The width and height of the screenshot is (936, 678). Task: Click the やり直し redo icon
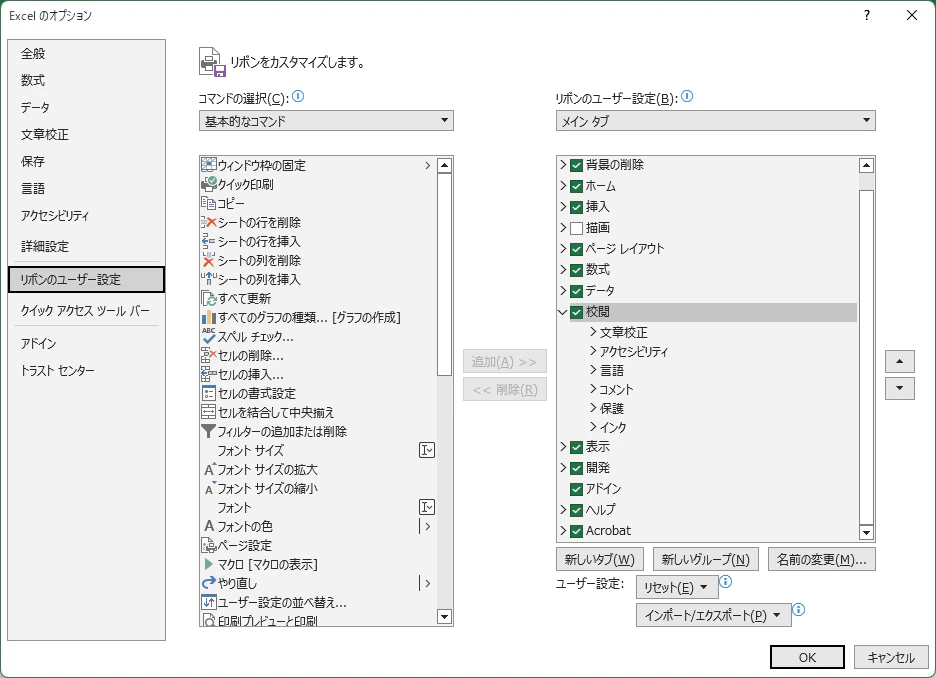[208, 583]
